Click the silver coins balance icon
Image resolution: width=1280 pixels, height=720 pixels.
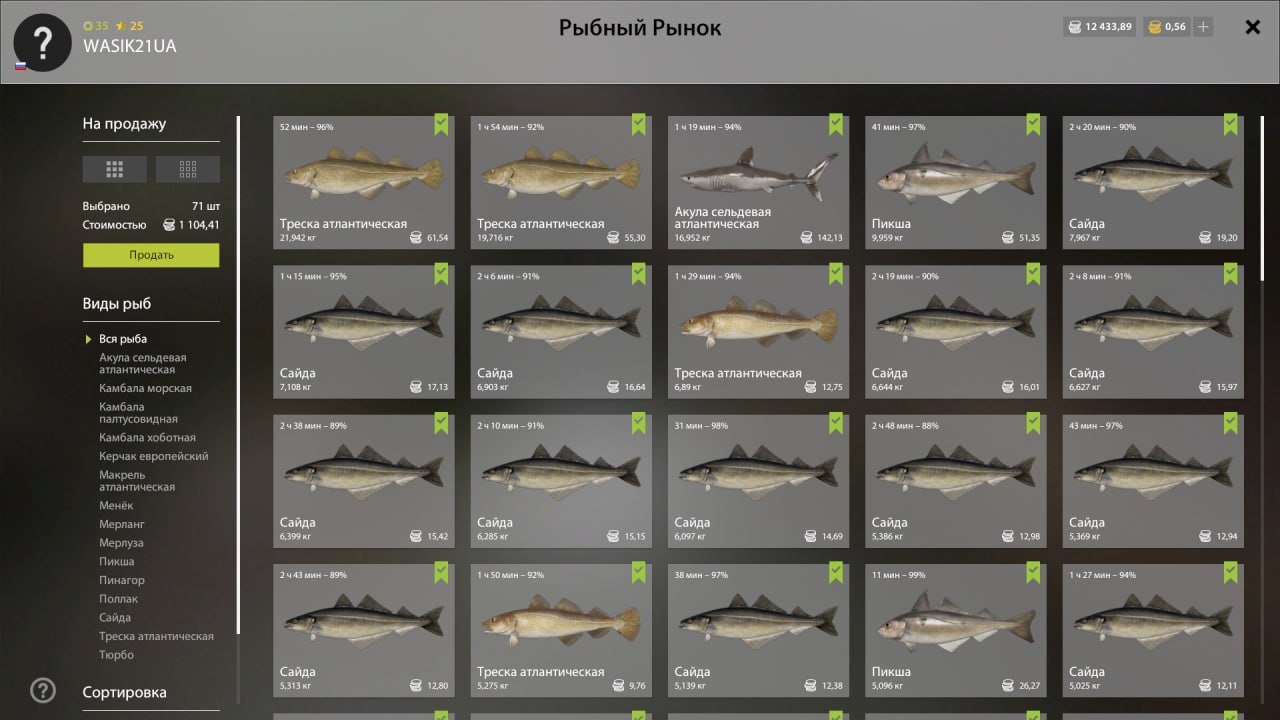(1076, 27)
